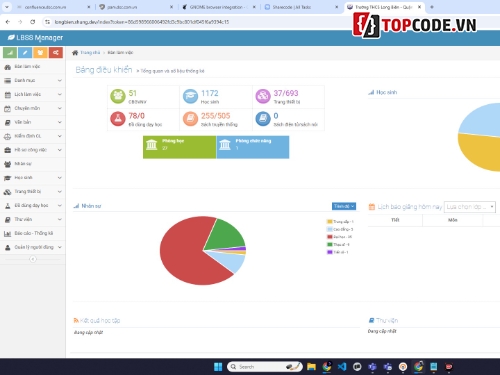500x375 pixels.
Task: Click the browser address bar URL
Action: point(142,22)
